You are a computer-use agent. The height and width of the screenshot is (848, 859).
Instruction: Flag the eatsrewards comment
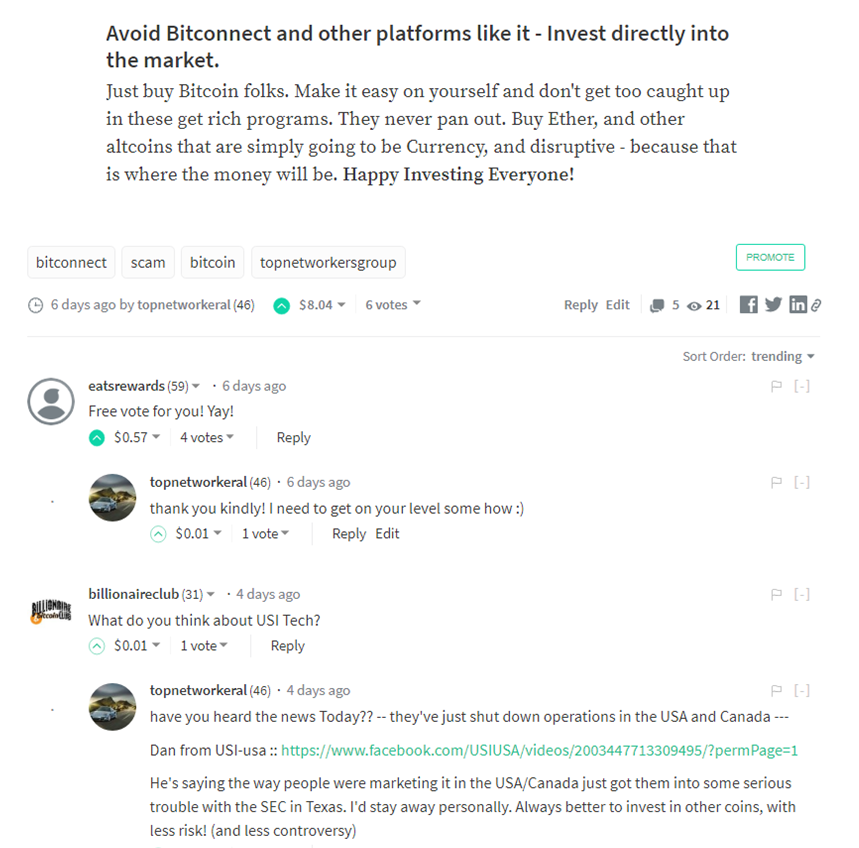[776, 386]
